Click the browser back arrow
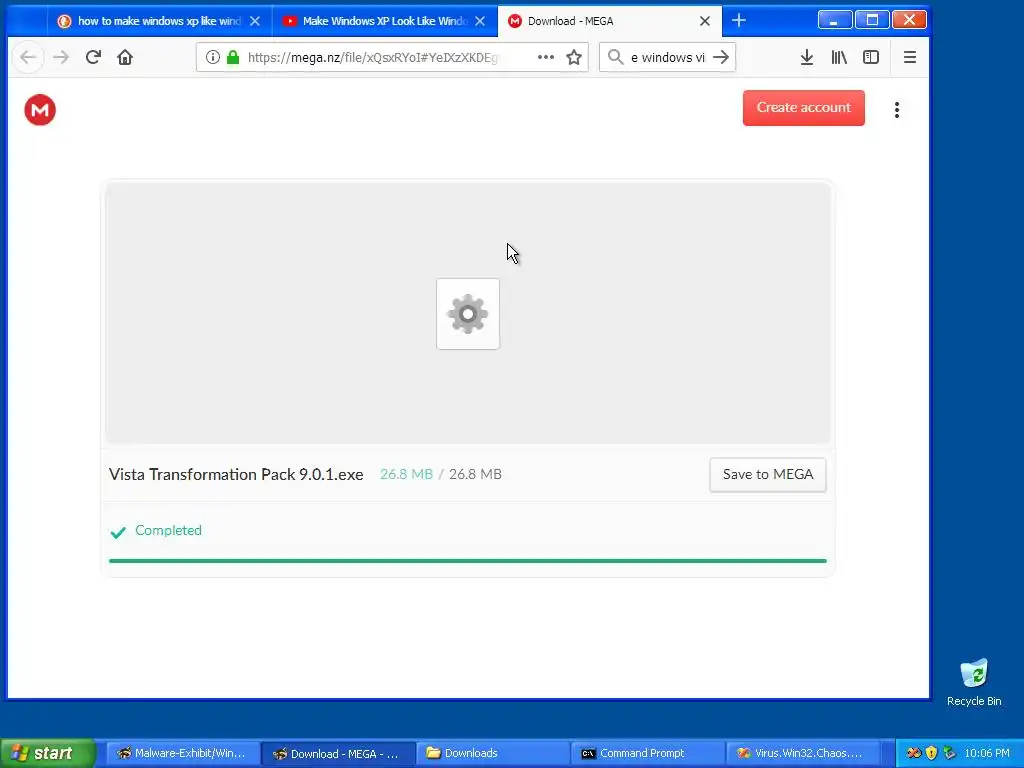The height and width of the screenshot is (768, 1024). [27, 57]
